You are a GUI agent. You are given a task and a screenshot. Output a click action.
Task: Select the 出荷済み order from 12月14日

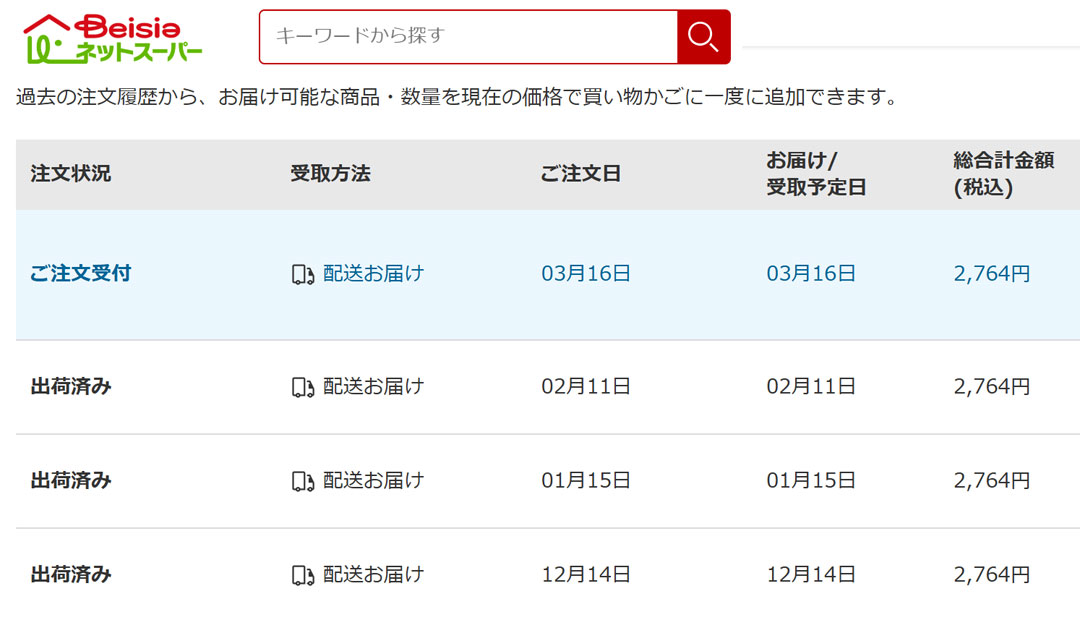point(71,574)
